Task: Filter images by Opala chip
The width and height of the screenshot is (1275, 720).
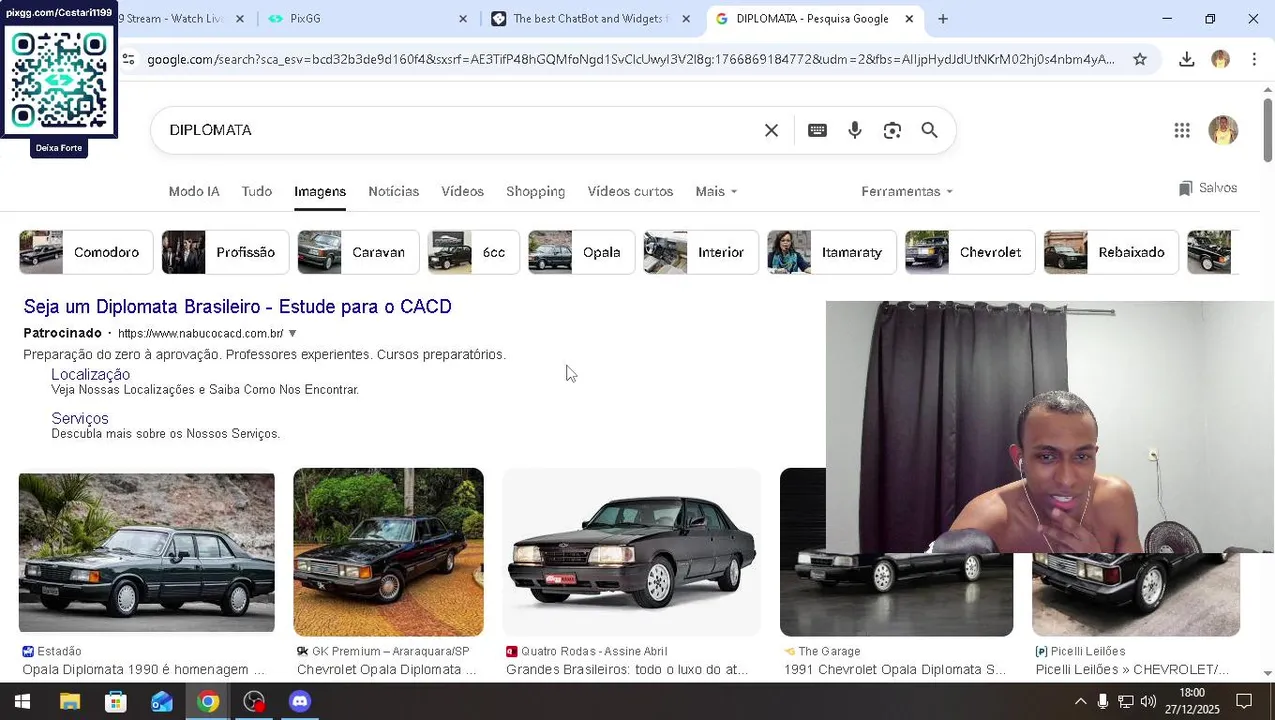Action: (x=582, y=252)
